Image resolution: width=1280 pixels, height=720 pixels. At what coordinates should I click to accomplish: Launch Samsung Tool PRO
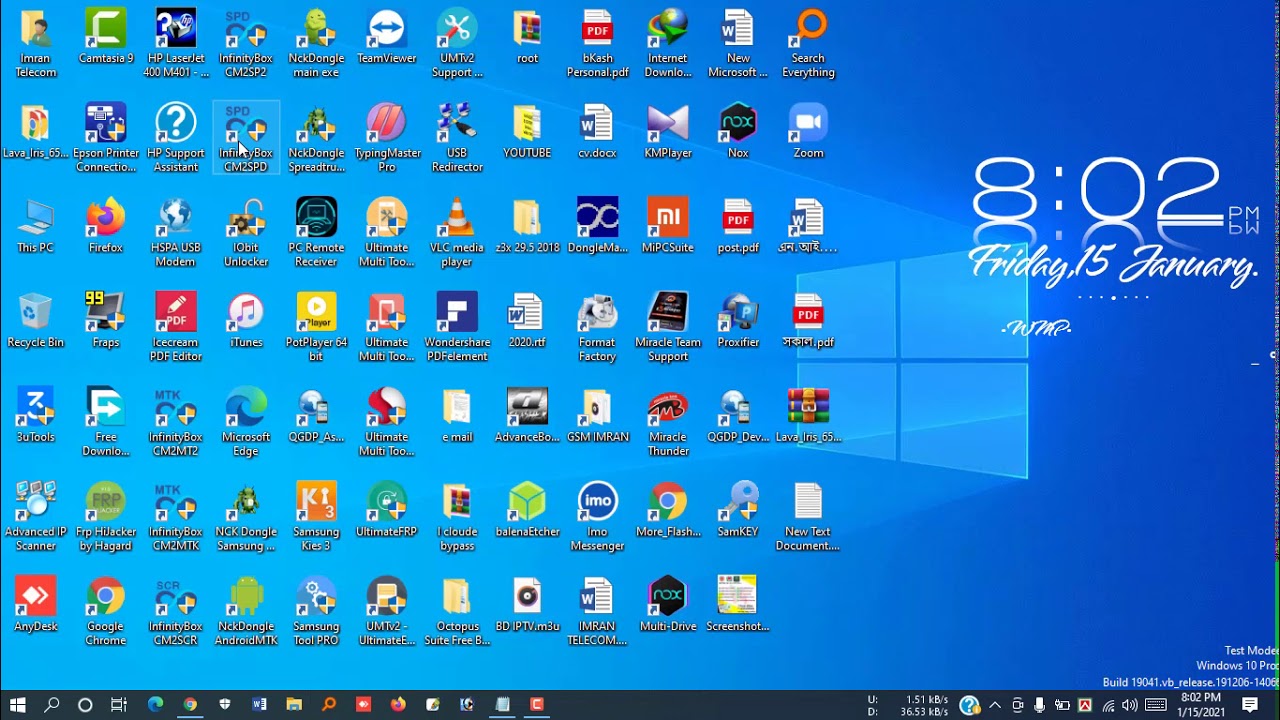317,612
